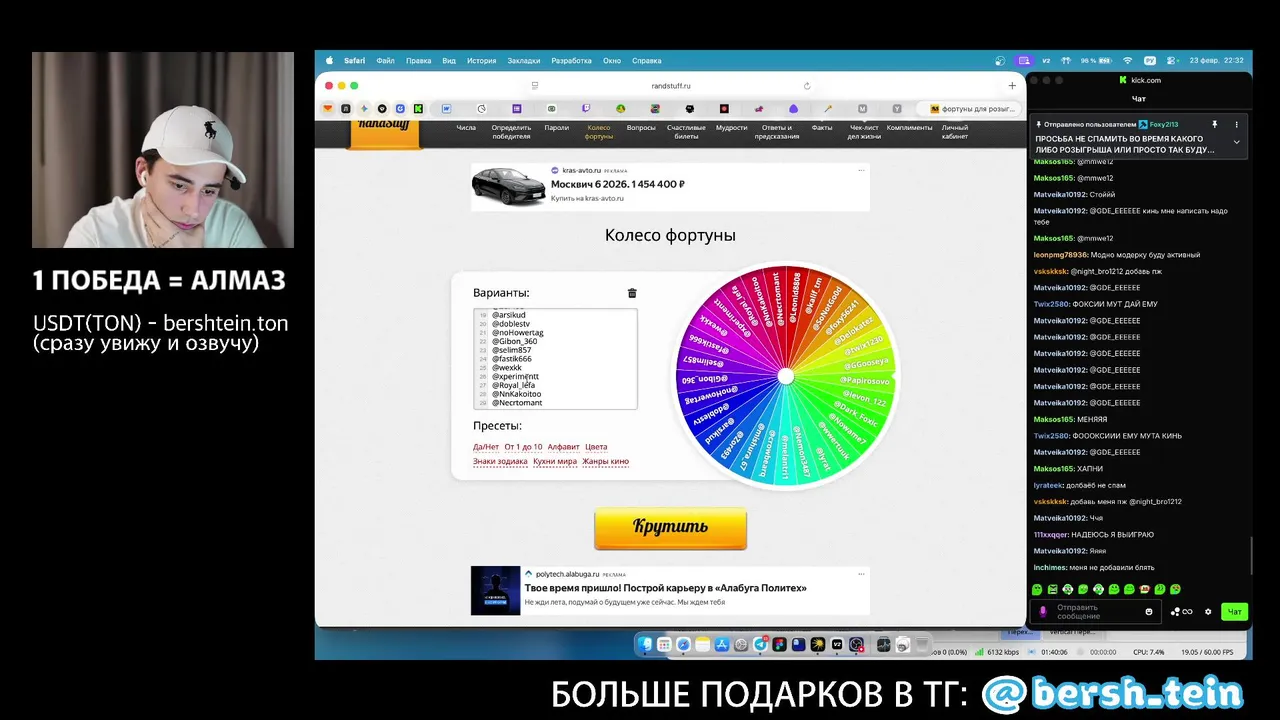Click inside the Варианты text list
The image size is (1280, 720).
(x=555, y=359)
